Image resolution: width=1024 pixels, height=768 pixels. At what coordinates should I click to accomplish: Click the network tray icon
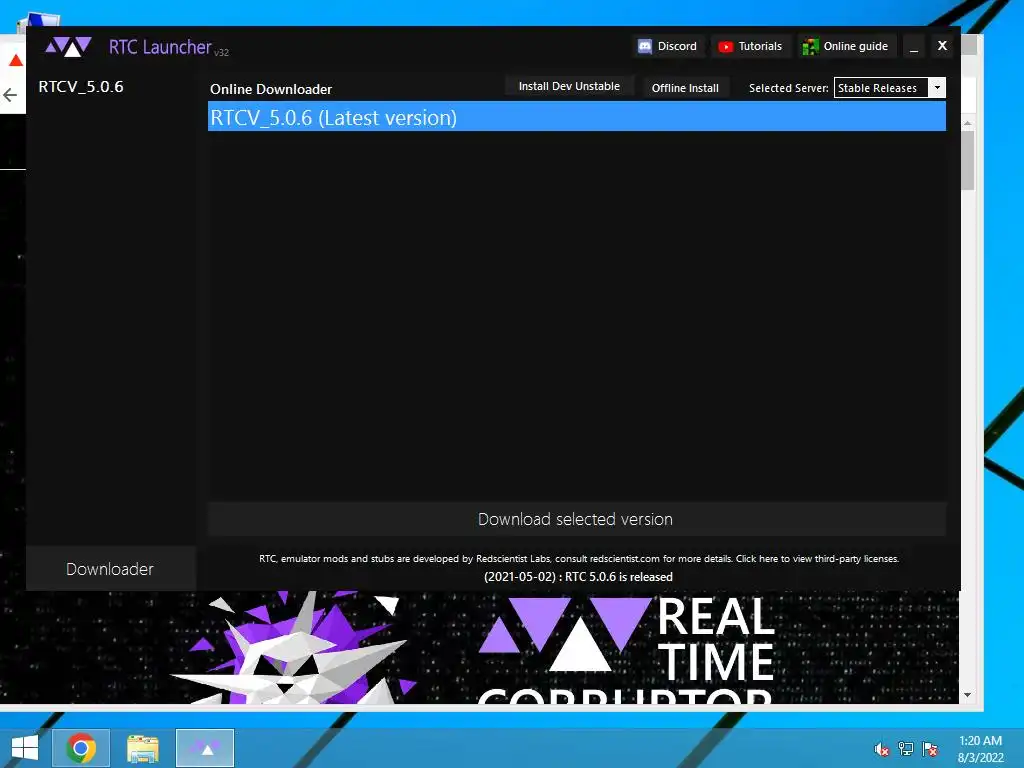[x=905, y=749]
